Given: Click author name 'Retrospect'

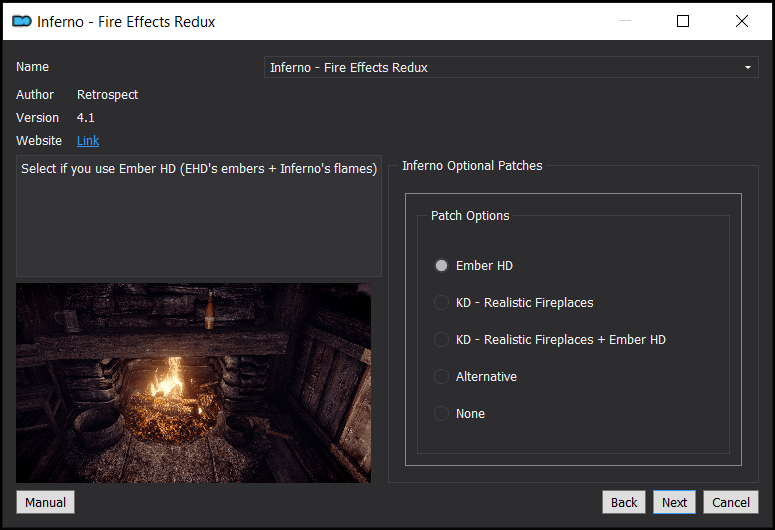Looking at the screenshot, I should (x=107, y=95).
